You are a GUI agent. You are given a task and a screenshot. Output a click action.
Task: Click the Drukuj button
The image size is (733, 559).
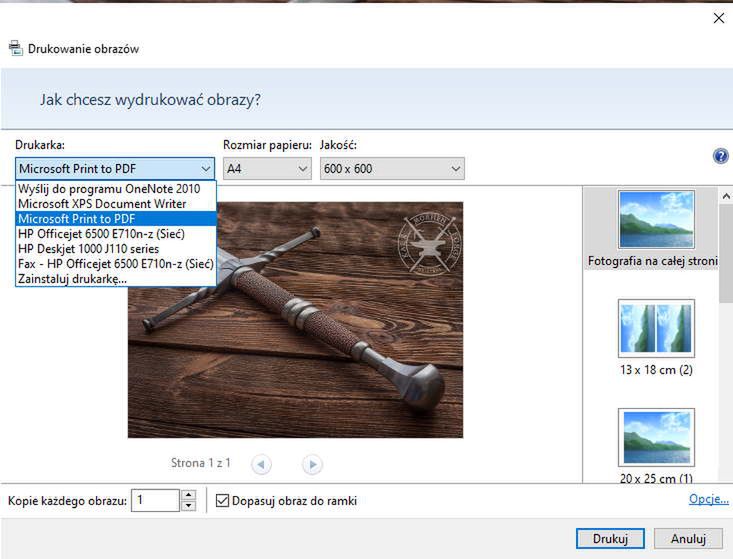click(610, 538)
